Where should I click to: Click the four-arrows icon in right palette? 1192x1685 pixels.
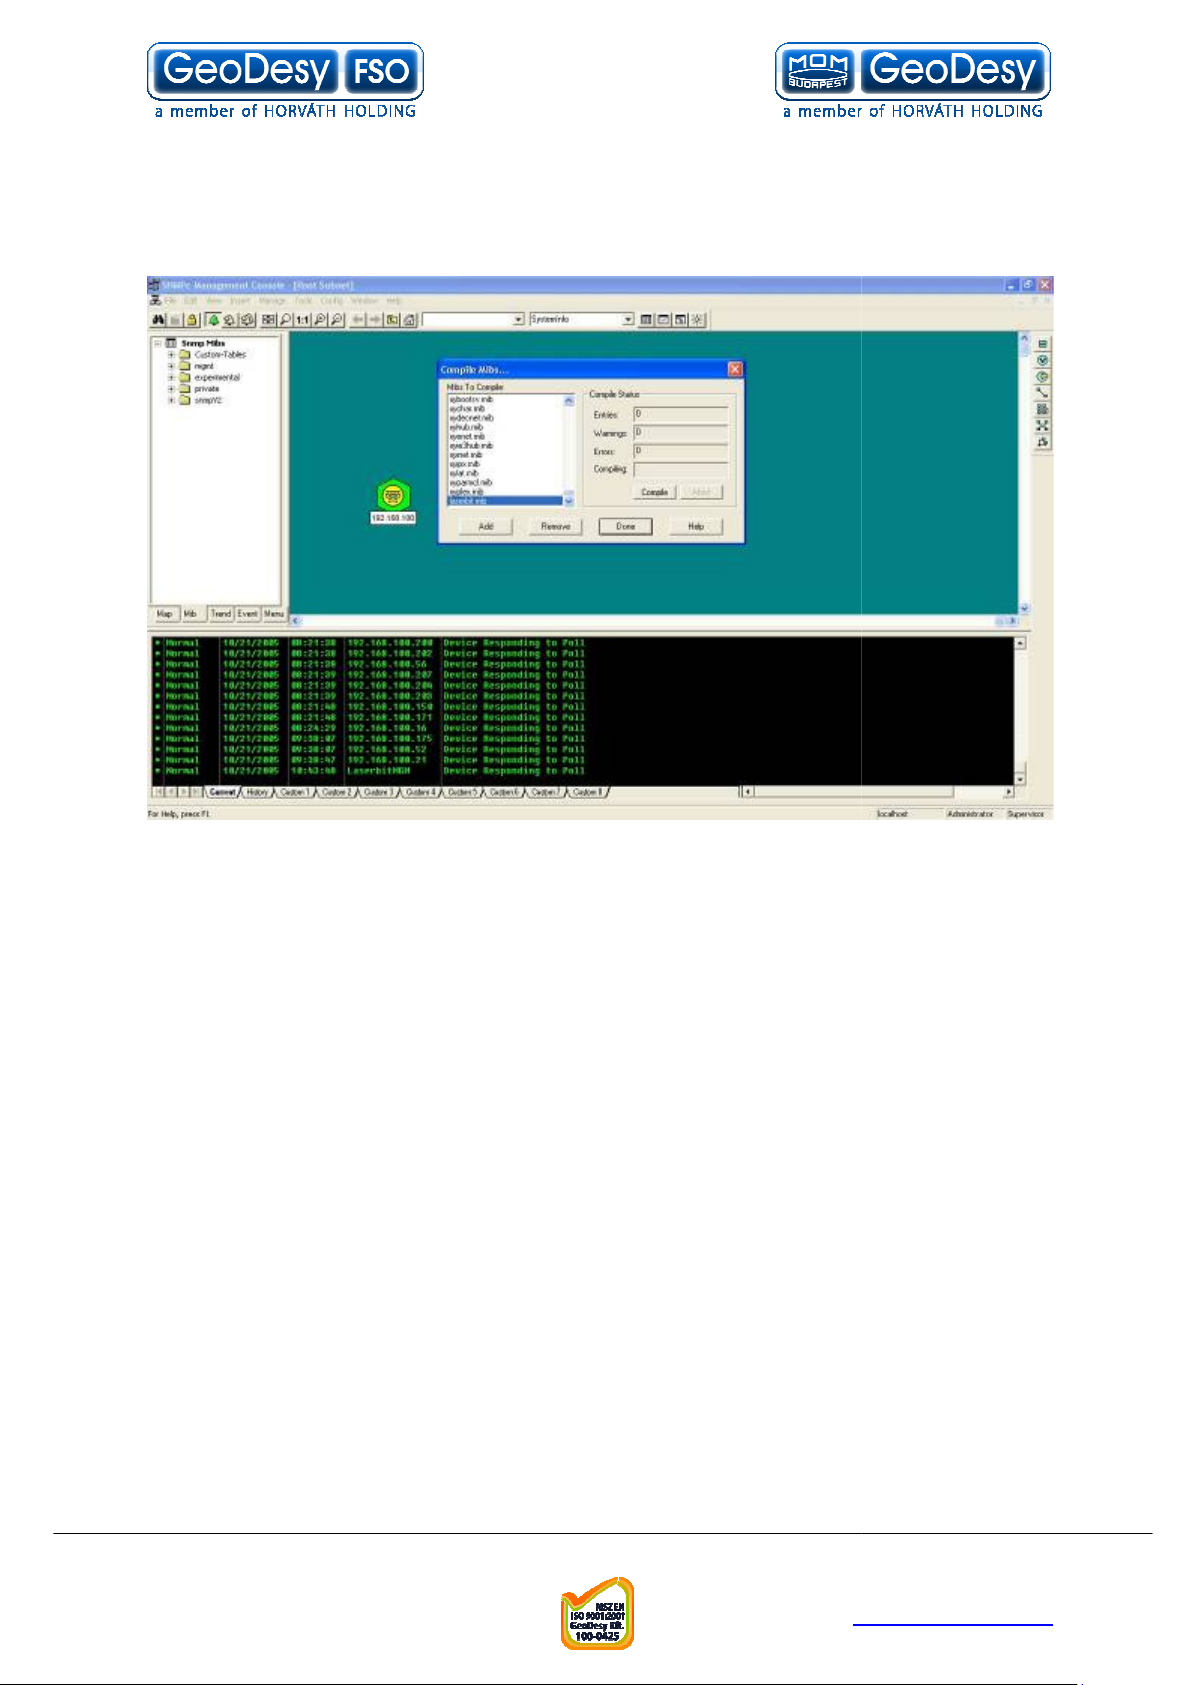(1042, 425)
